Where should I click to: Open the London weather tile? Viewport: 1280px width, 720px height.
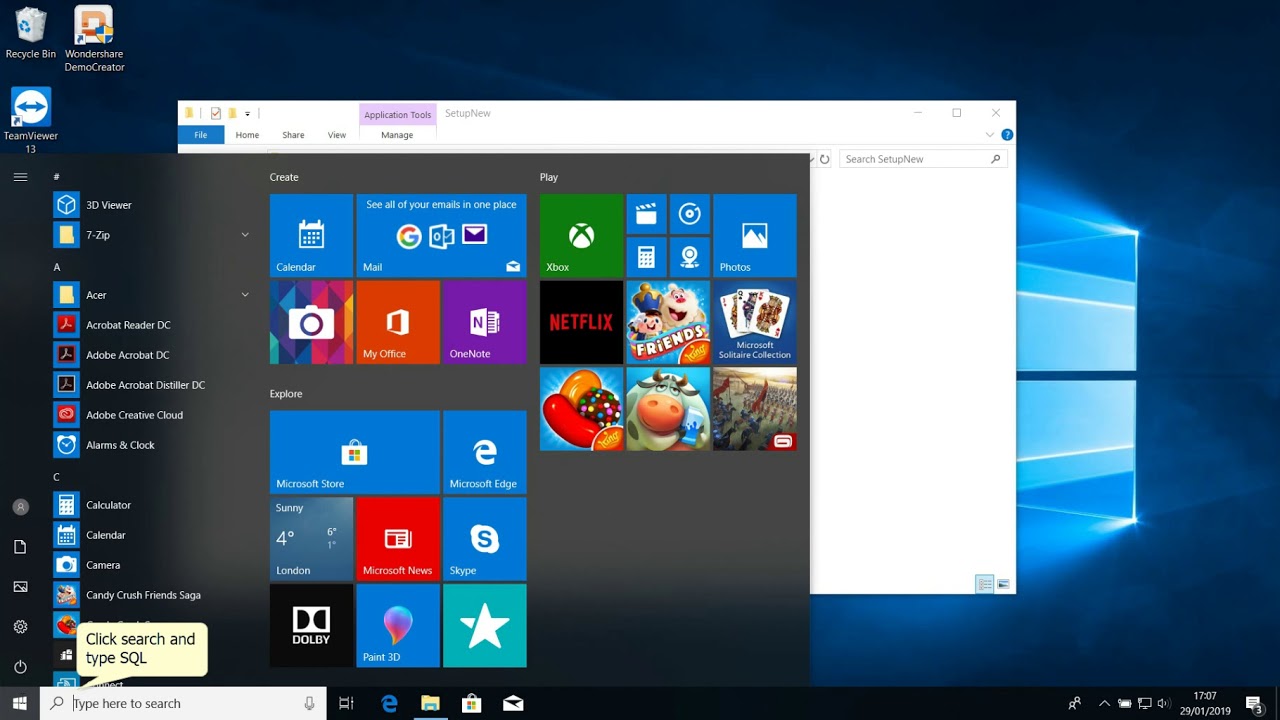(x=311, y=539)
